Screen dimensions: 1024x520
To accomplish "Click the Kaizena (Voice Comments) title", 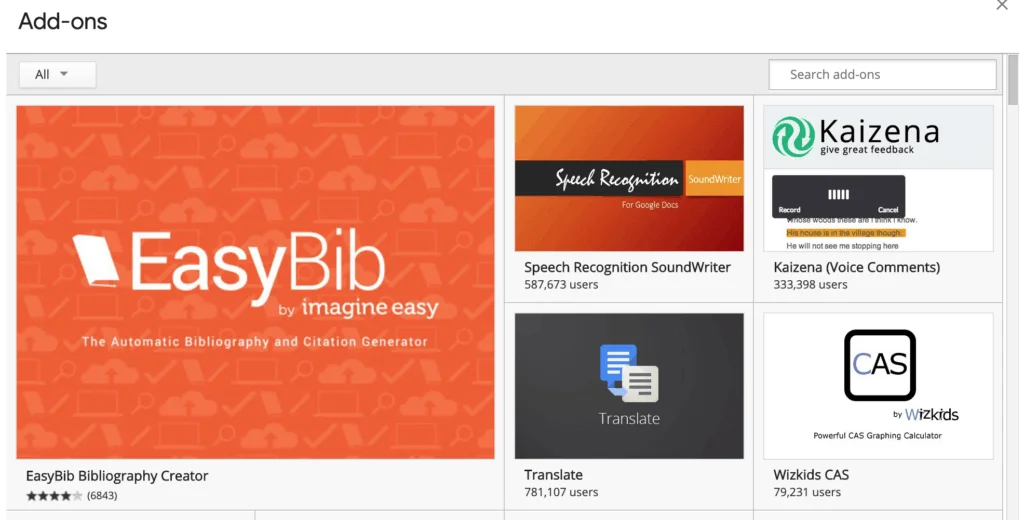I will tap(856, 267).
